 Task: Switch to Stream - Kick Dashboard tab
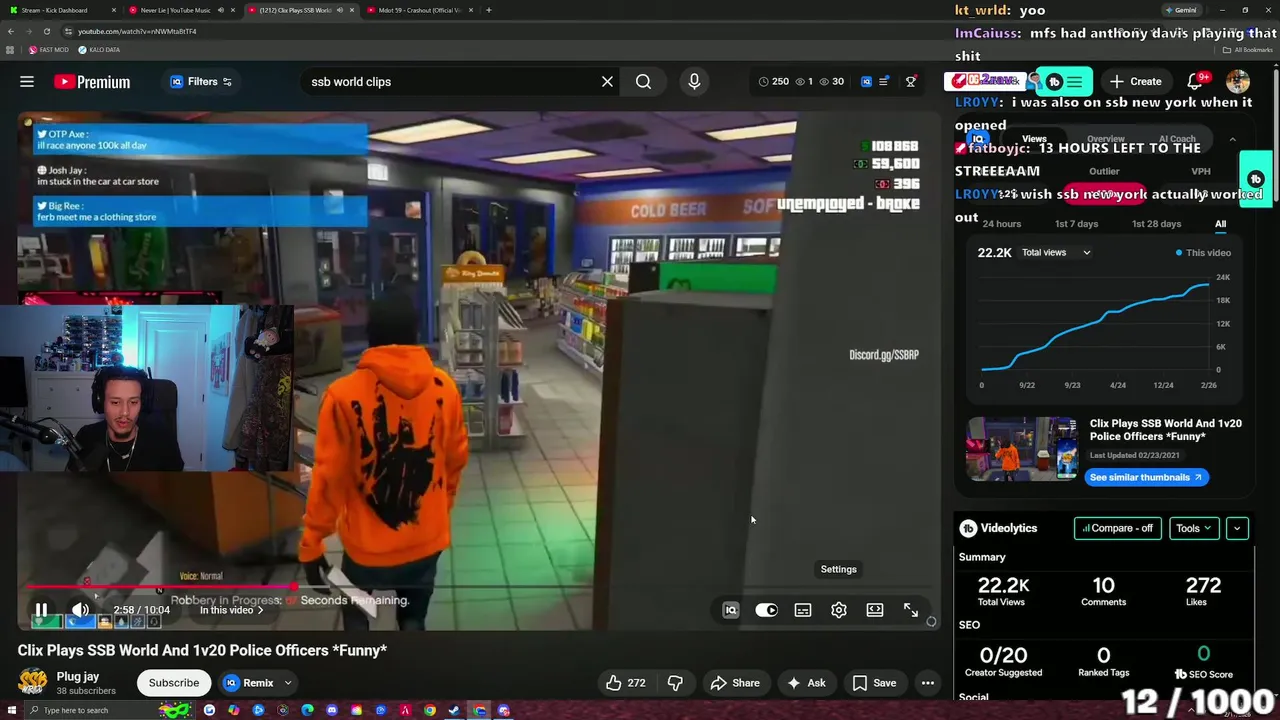pos(60,10)
